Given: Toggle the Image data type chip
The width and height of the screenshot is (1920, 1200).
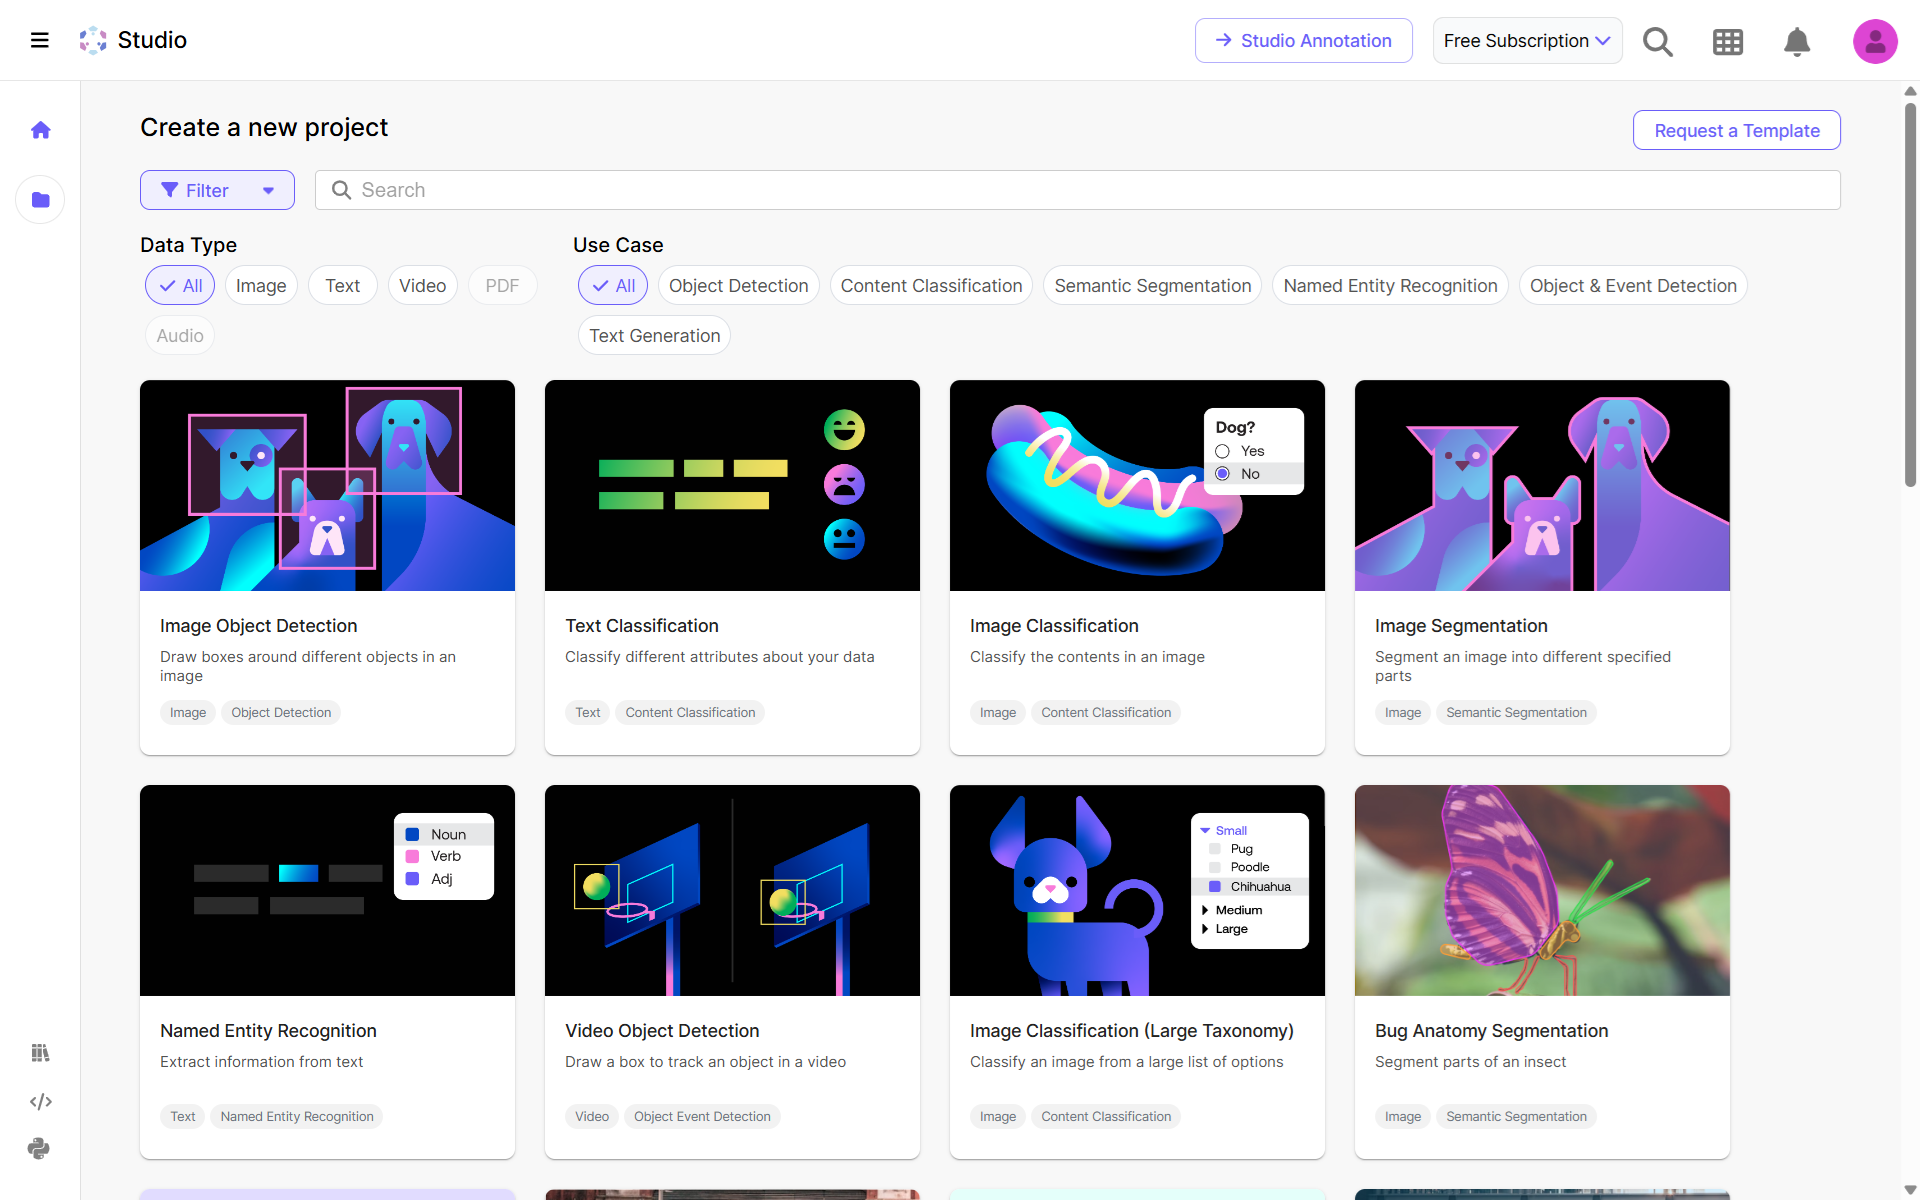Looking at the screenshot, I should [x=261, y=286].
